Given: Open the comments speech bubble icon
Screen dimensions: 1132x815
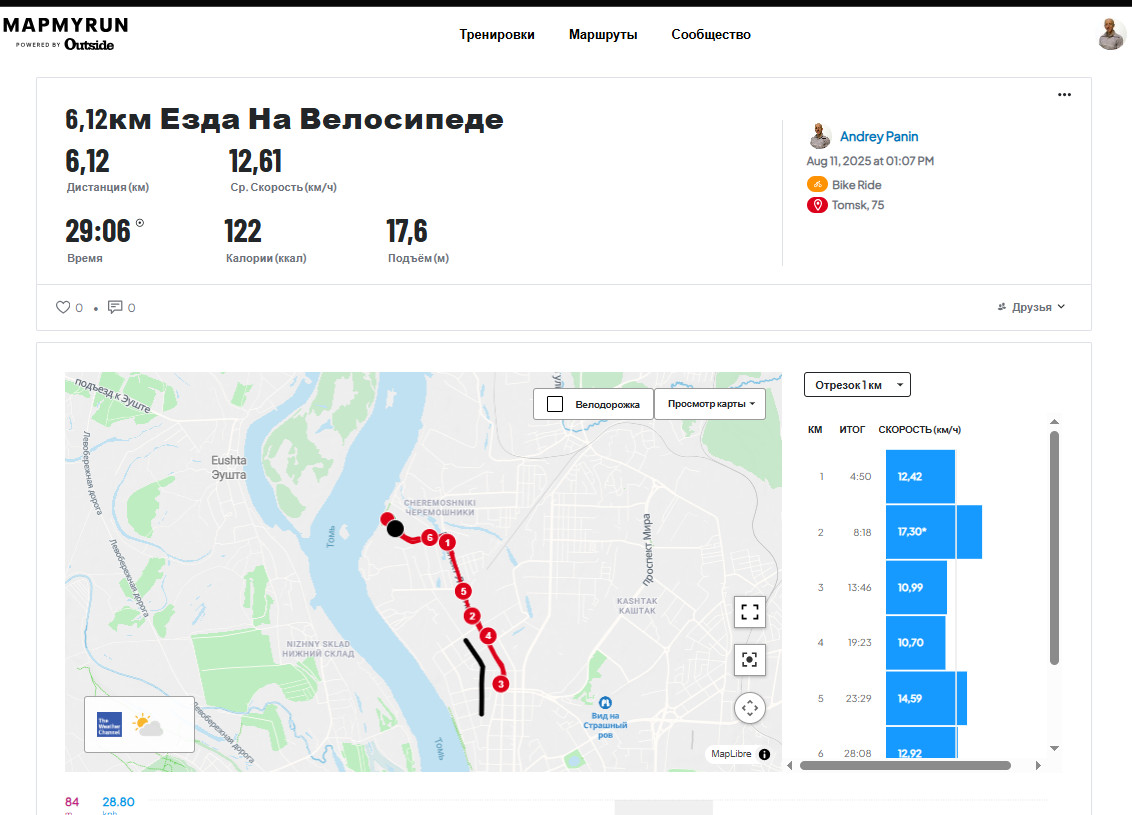Looking at the screenshot, I should 115,307.
